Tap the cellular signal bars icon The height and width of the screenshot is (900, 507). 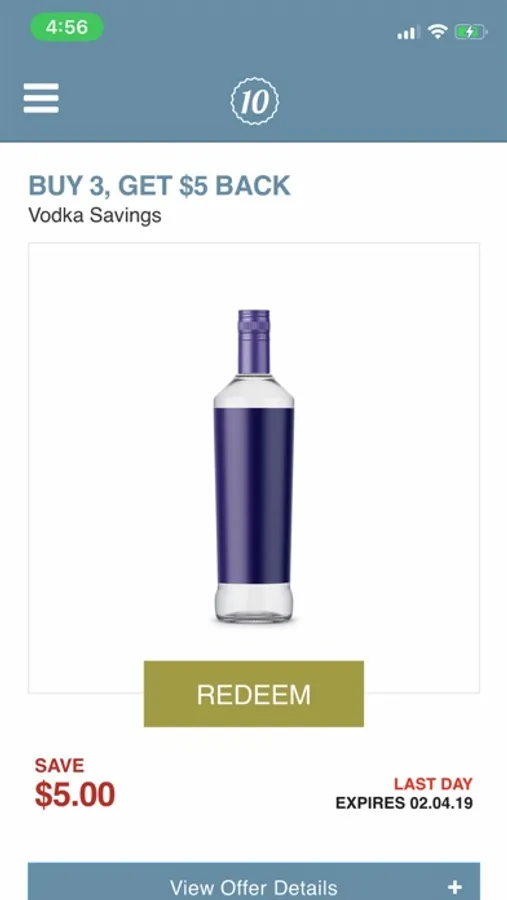click(x=408, y=32)
